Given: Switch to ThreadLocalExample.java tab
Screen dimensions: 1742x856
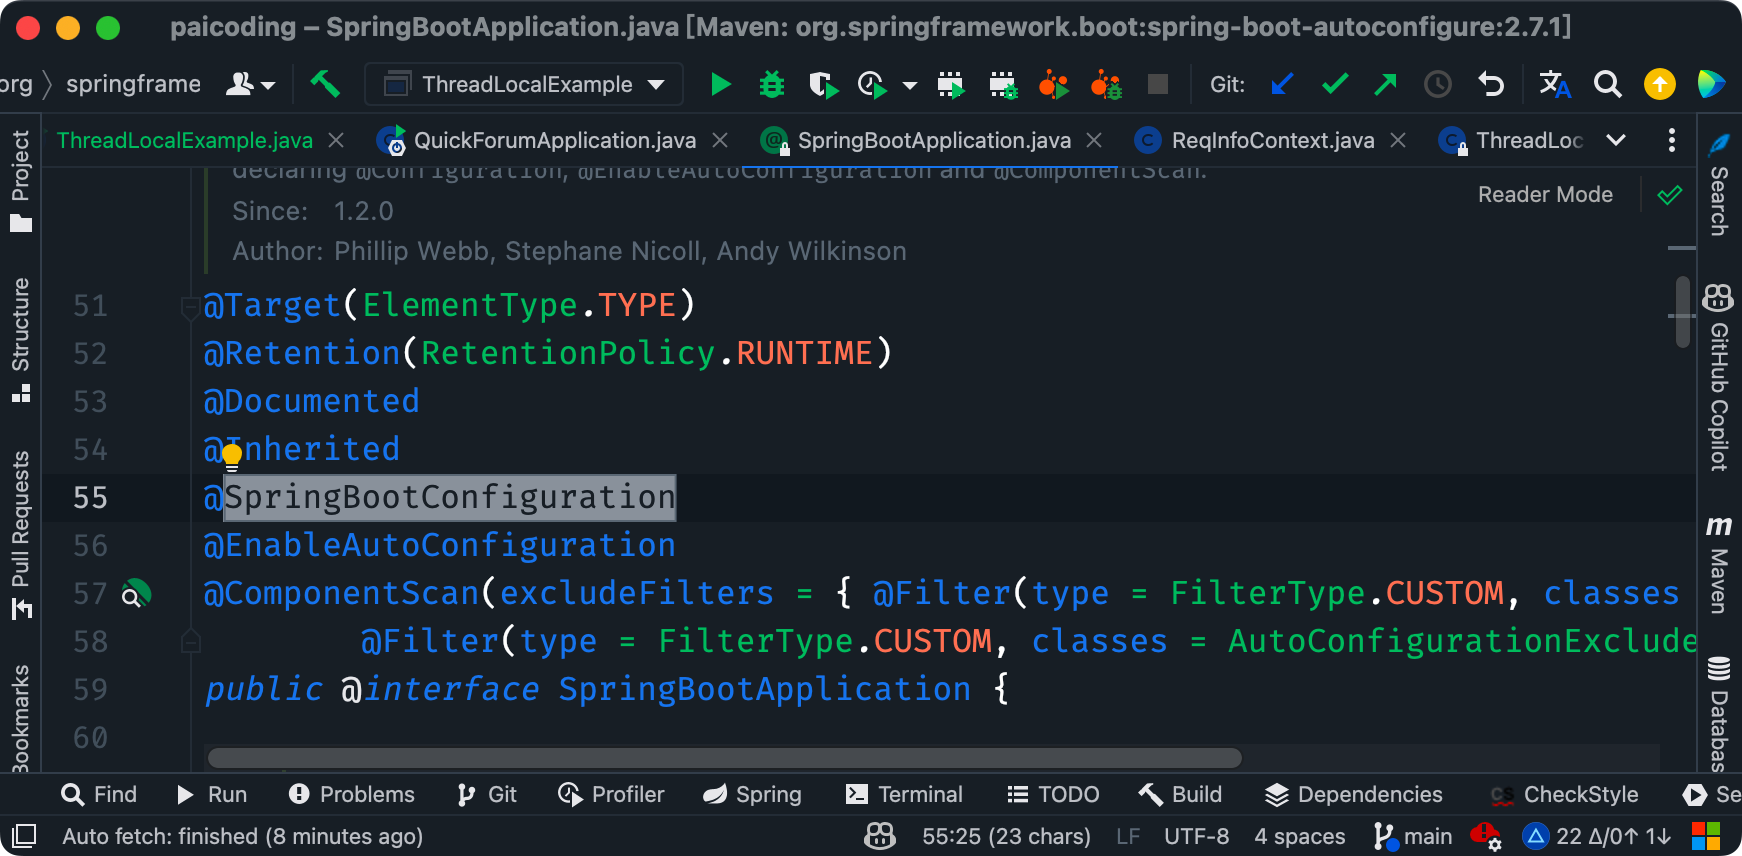Looking at the screenshot, I should pos(185,141).
